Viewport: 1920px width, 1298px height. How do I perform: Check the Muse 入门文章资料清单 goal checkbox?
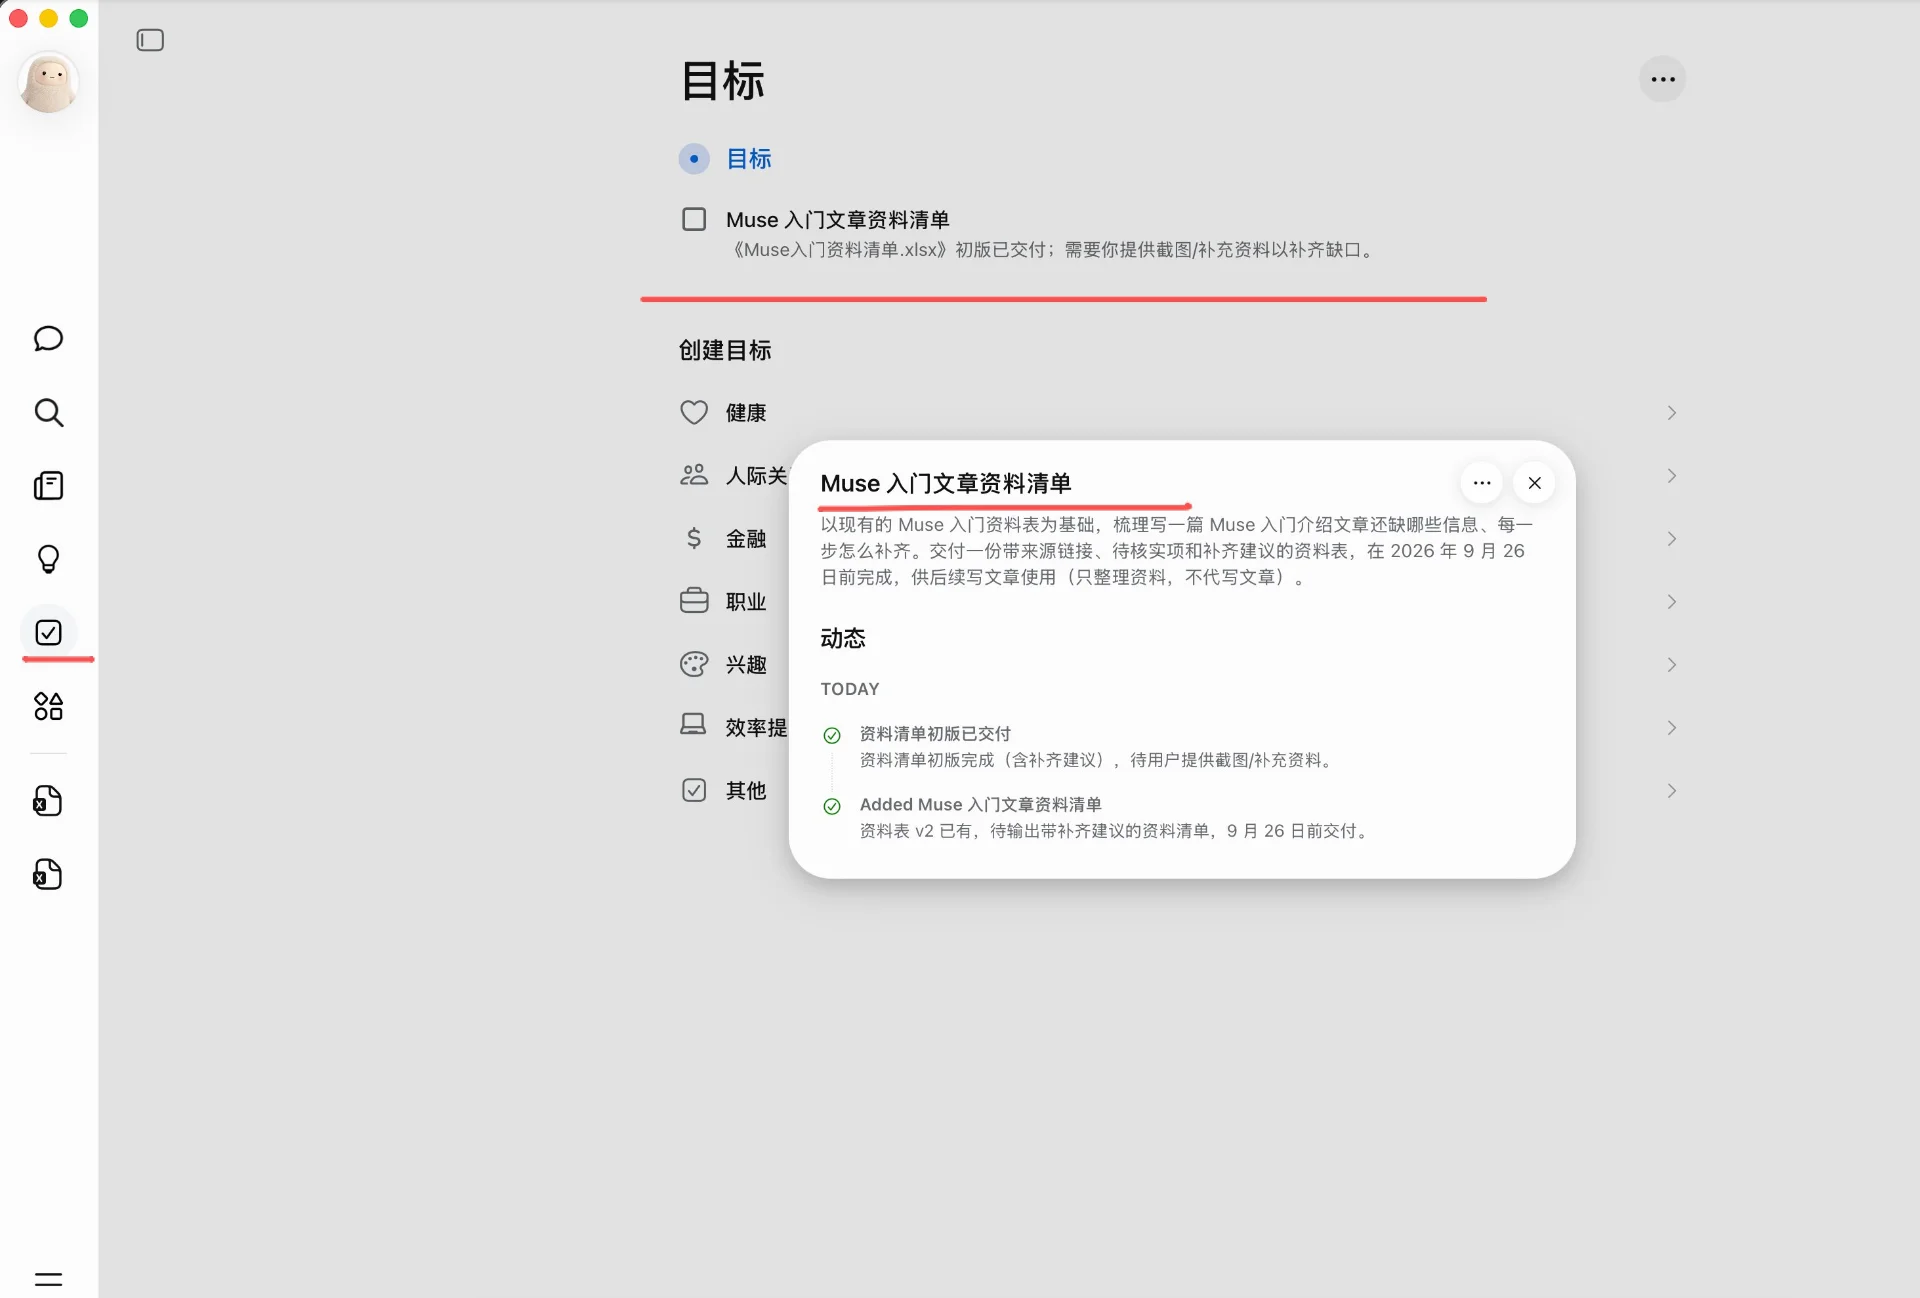tap(694, 219)
